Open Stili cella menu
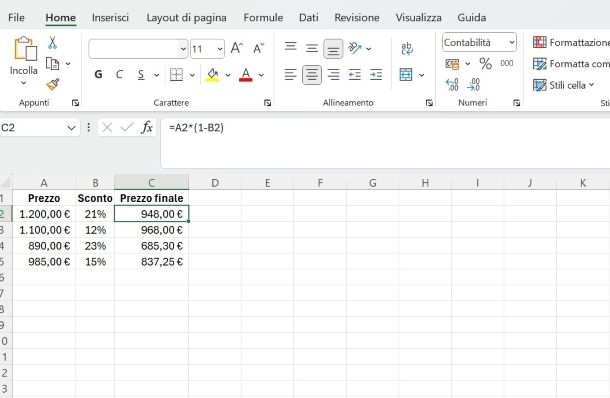The image size is (610, 398). point(564,85)
